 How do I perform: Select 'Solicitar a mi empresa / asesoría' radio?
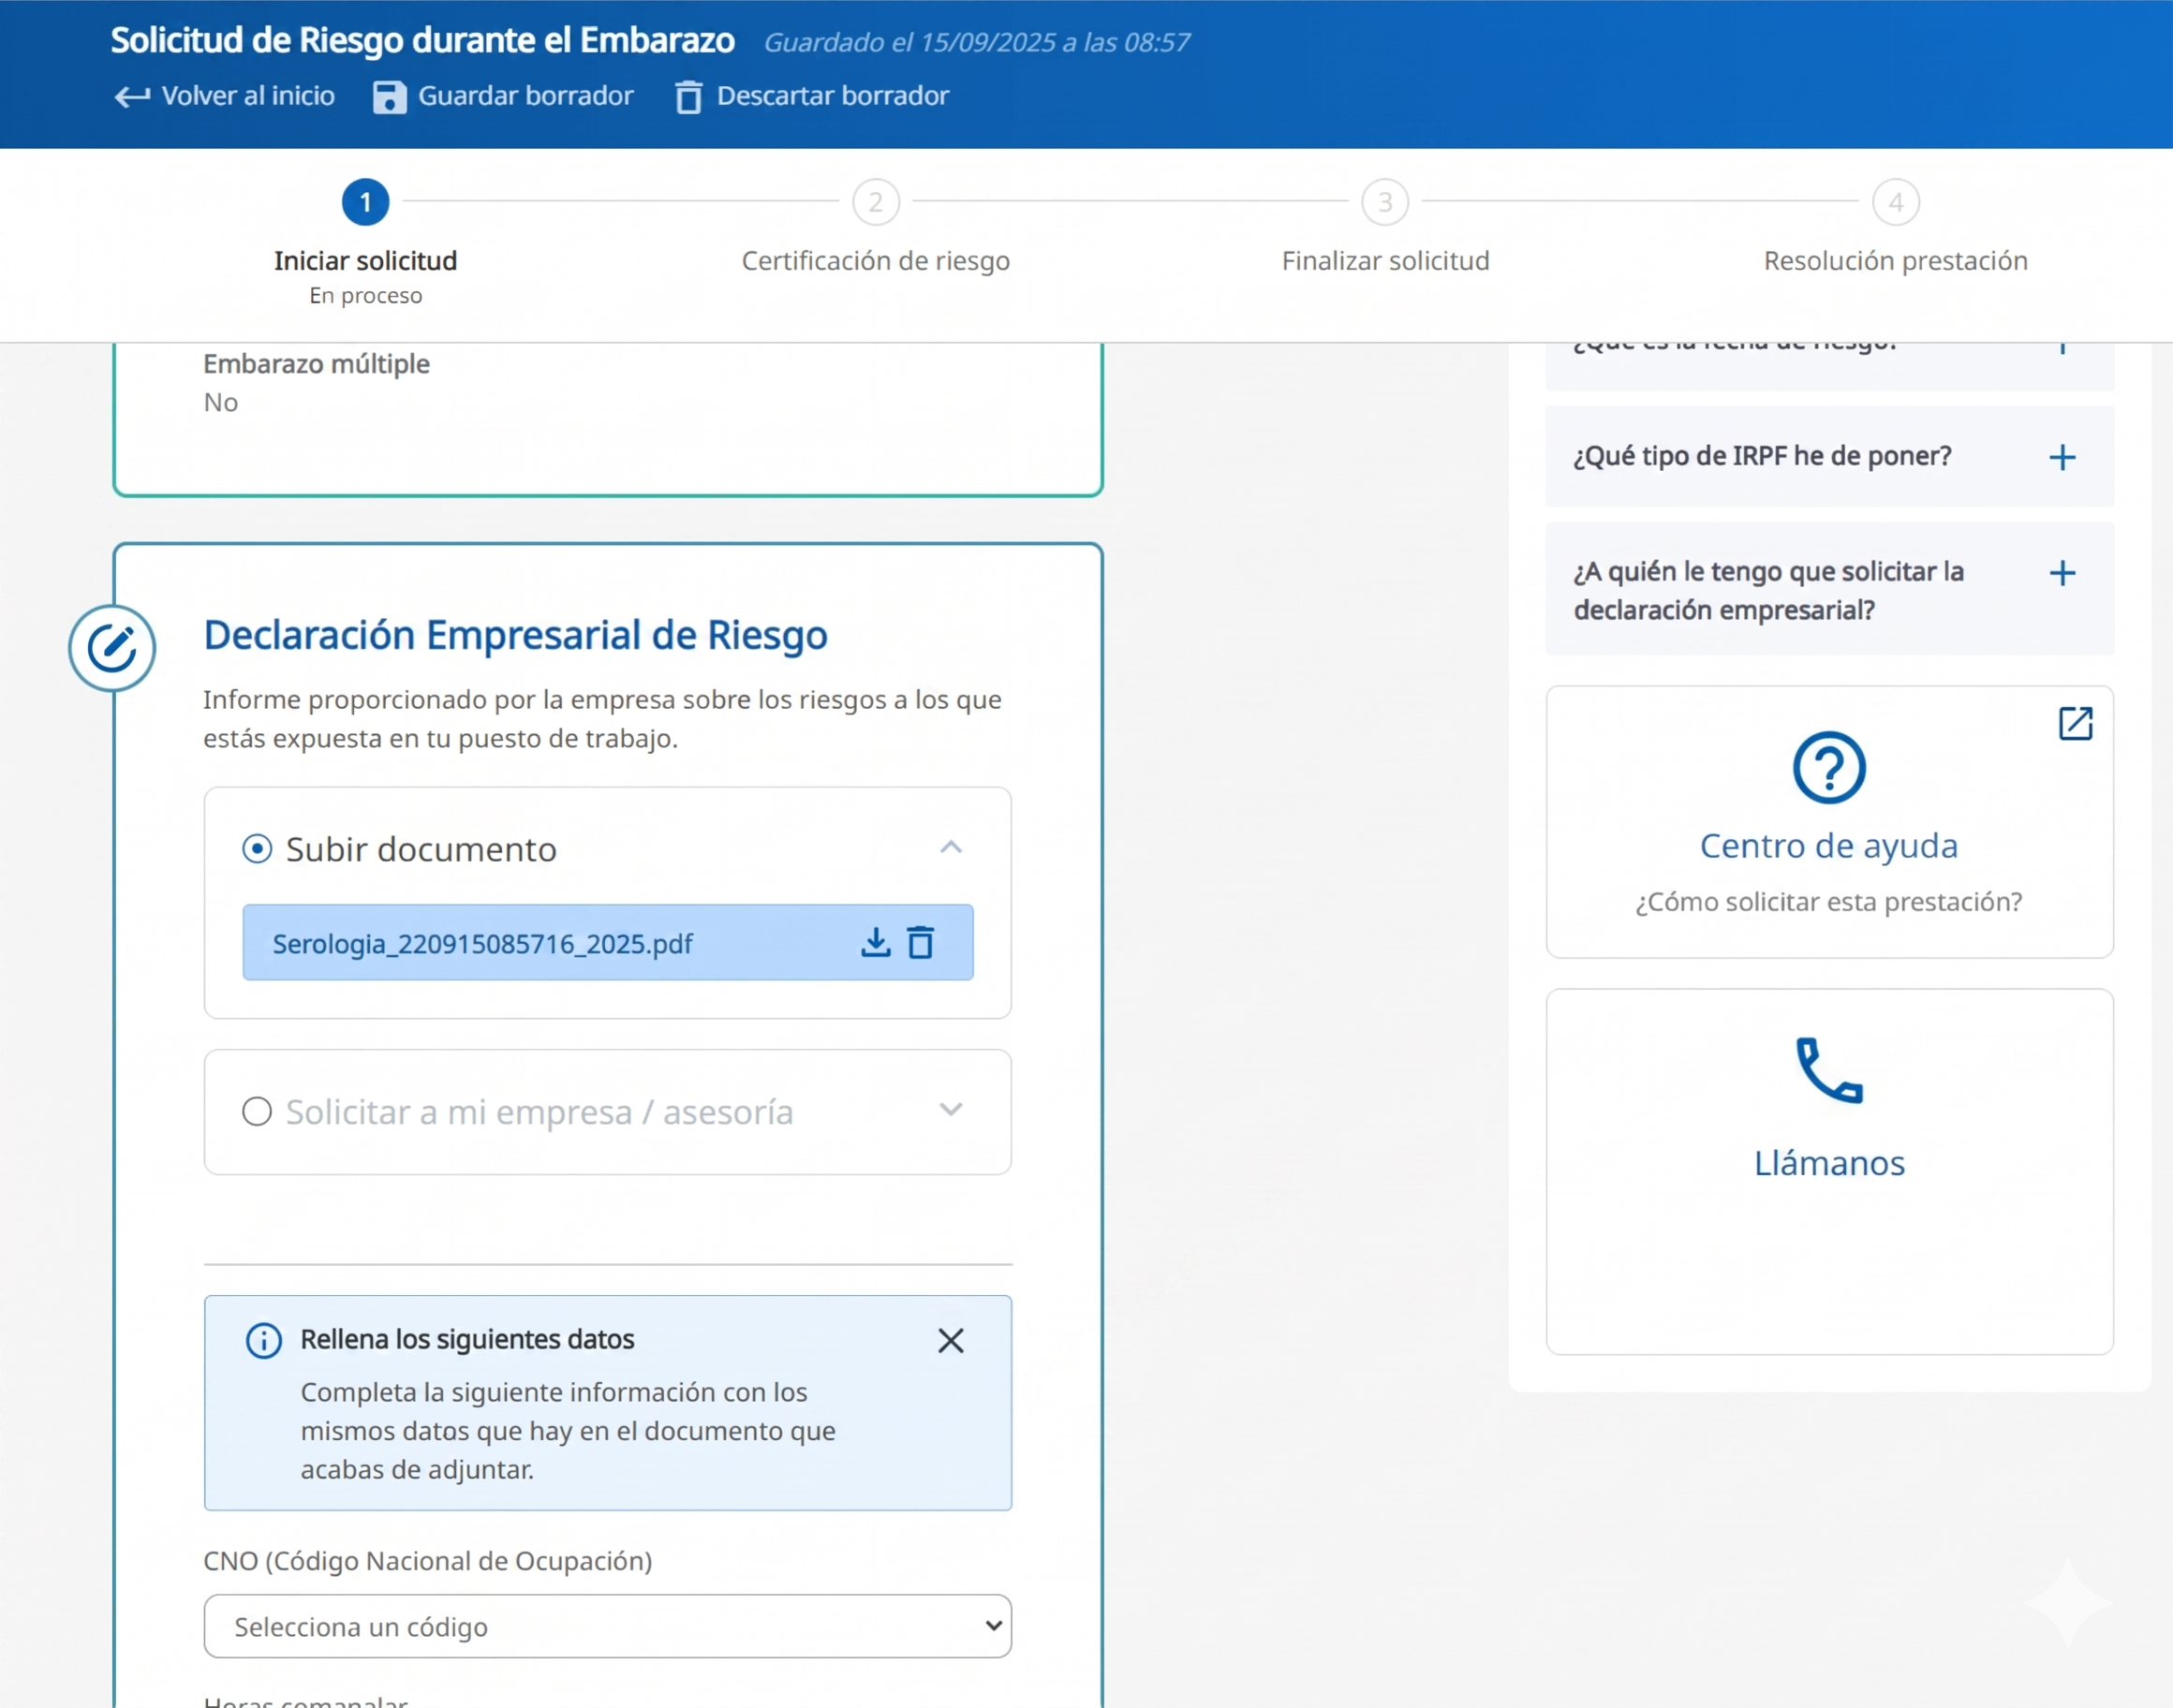click(x=257, y=1111)
